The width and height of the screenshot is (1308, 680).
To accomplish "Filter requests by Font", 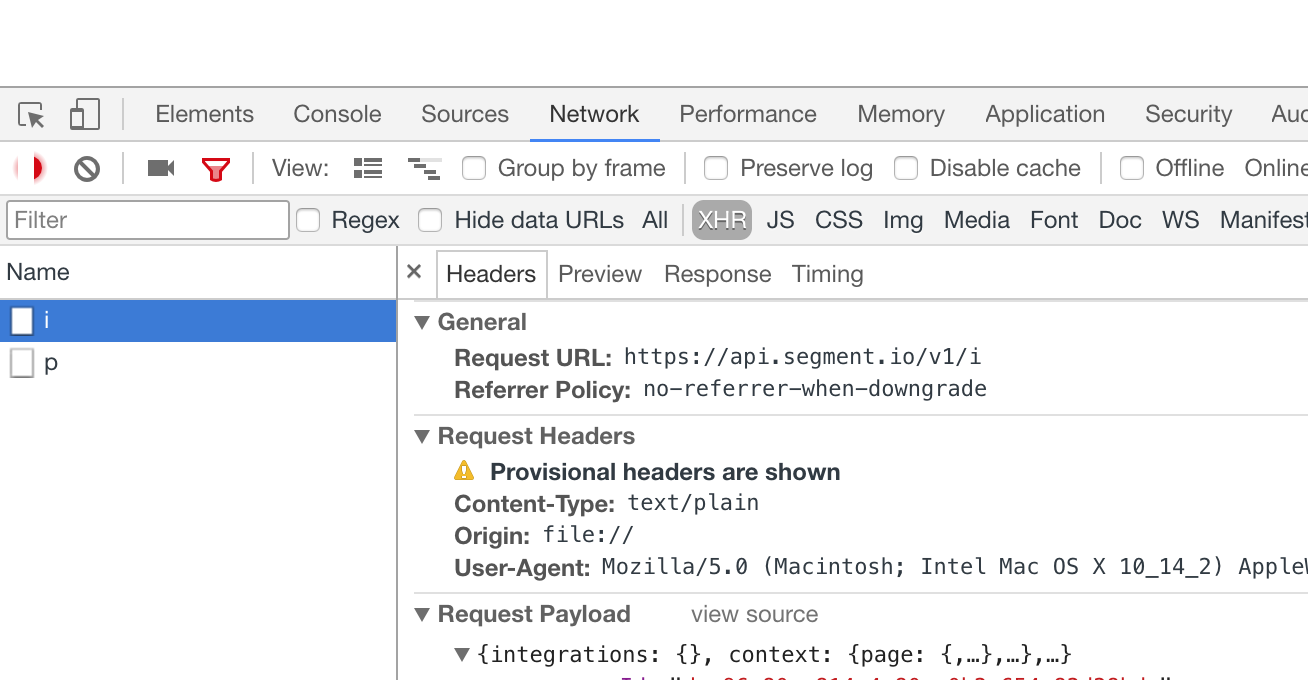I will [x=1054, y=220].
